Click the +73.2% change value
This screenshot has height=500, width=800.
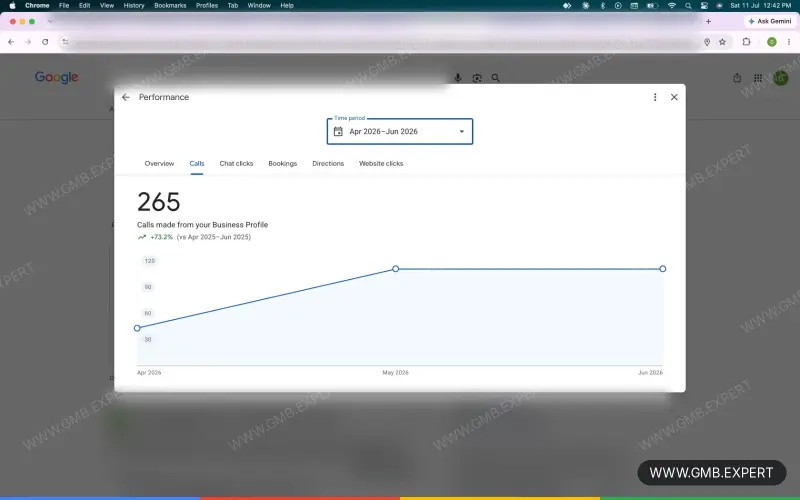point(162,237)
